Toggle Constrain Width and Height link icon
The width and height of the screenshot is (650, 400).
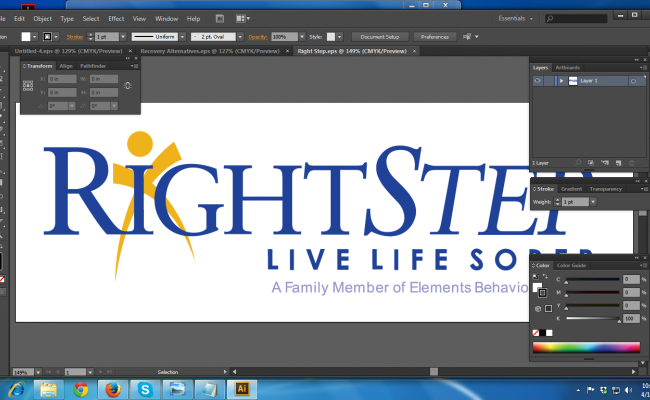point(128,86)
